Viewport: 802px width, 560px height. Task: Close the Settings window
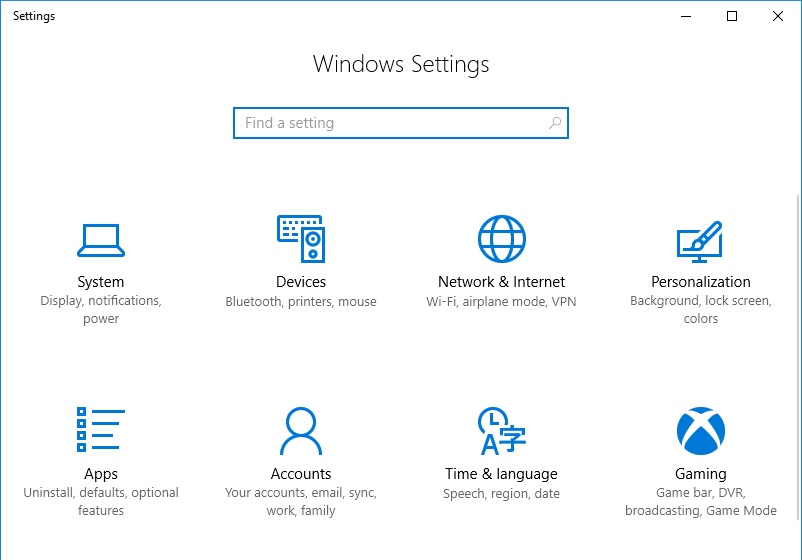click(778, 16)
